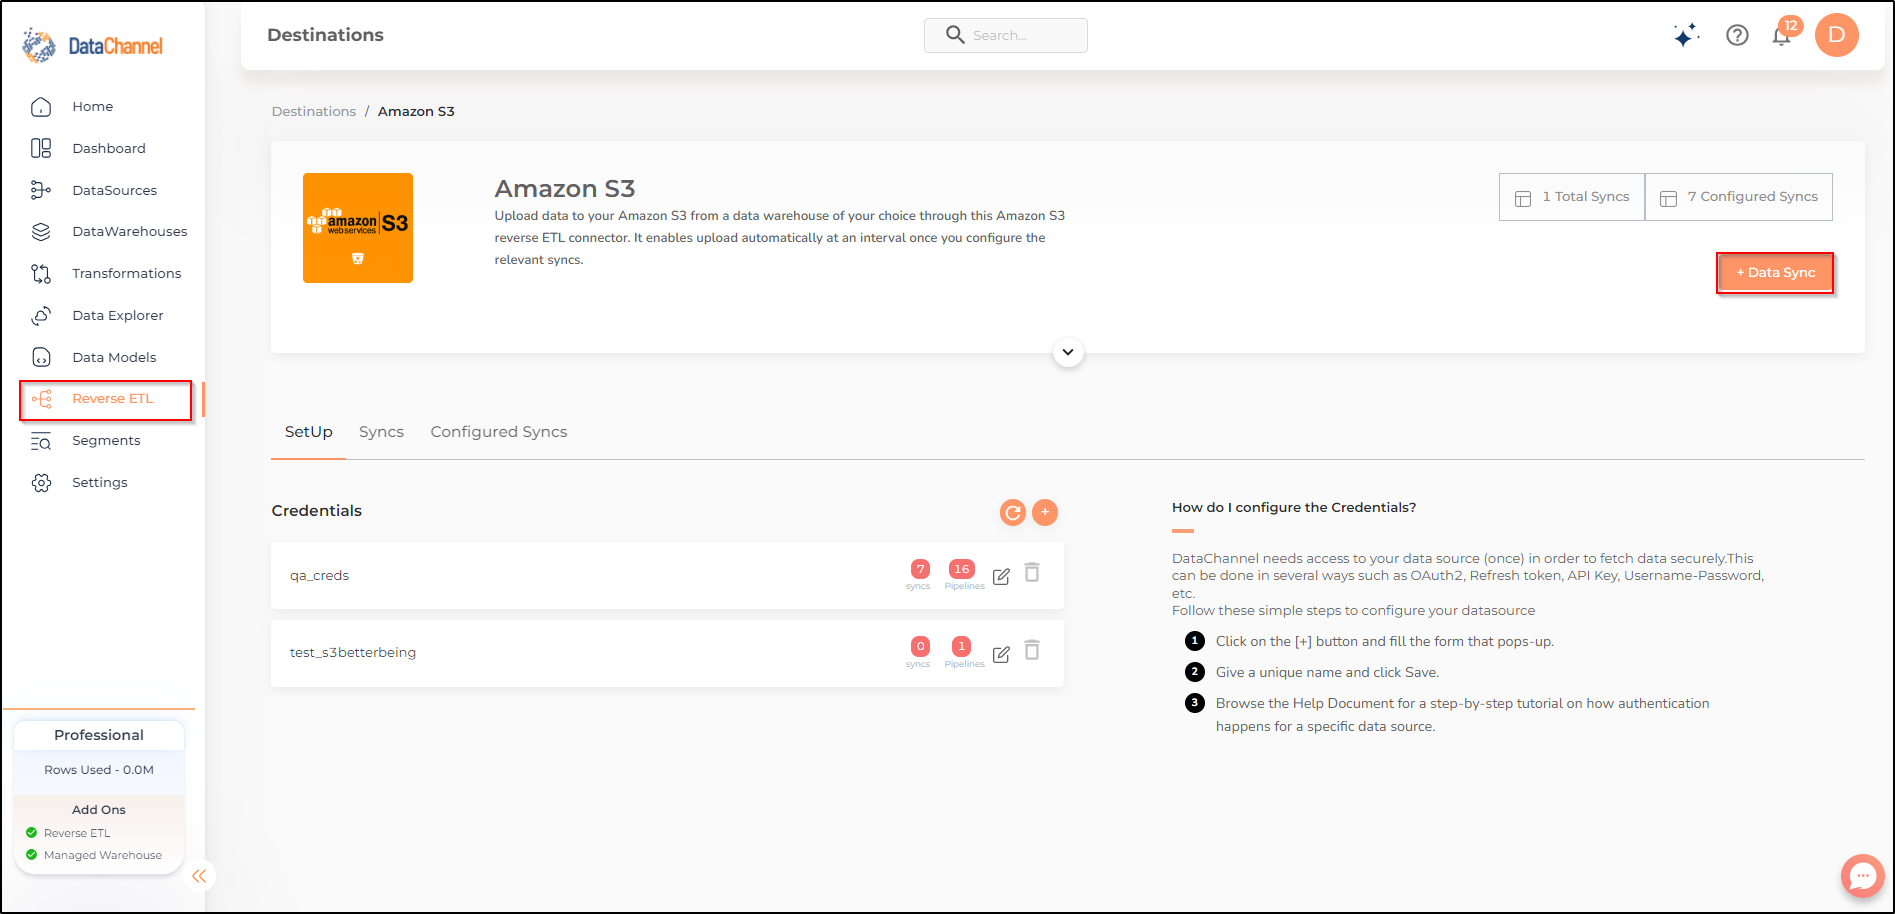The height and width of the screenshot is (914, 1895).
Task: Add a new credential with plus icon
Action: tap(1045, 512)
